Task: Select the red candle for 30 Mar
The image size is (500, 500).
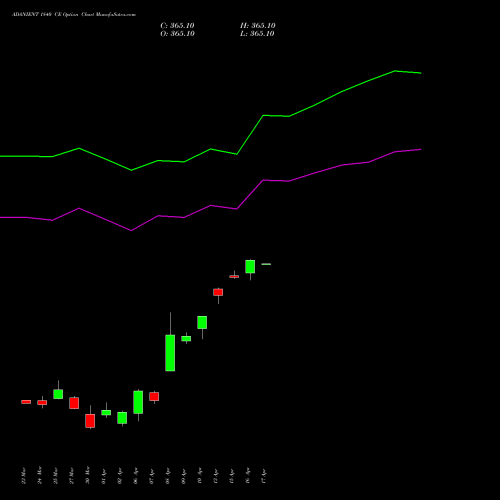Action: pyautogui.click(x=90, y=421)
